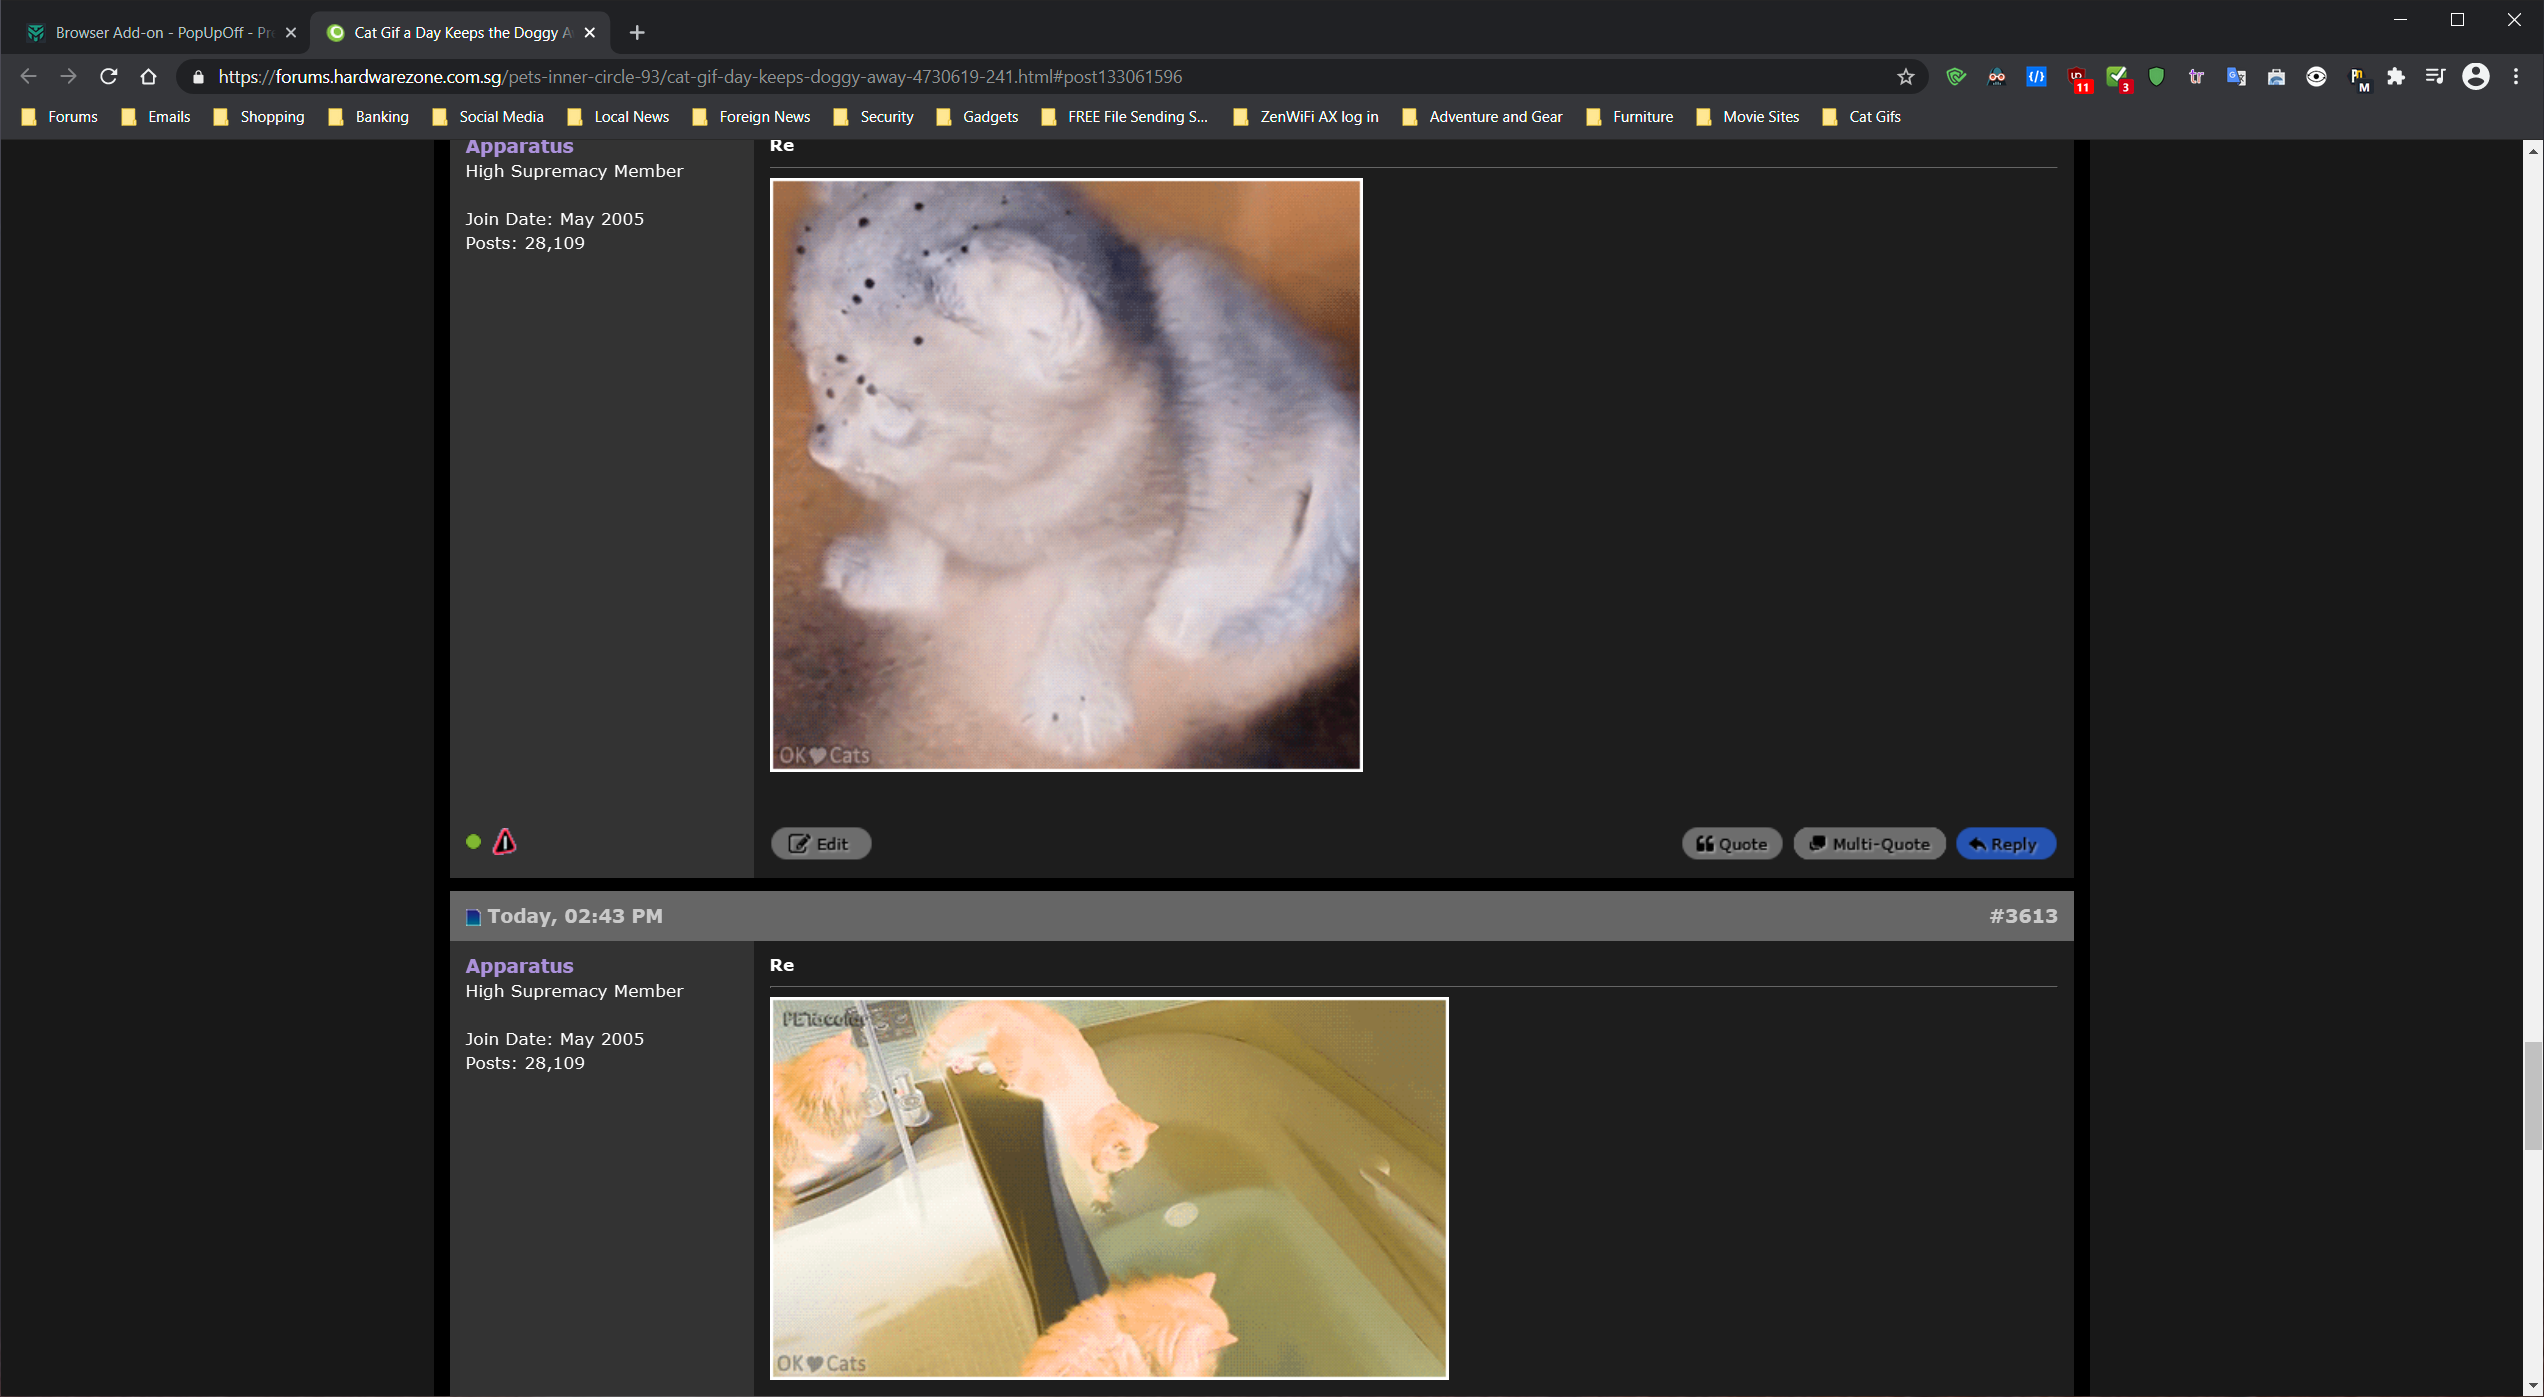
Task: Open a new browser tab
Action: [637, 33]
